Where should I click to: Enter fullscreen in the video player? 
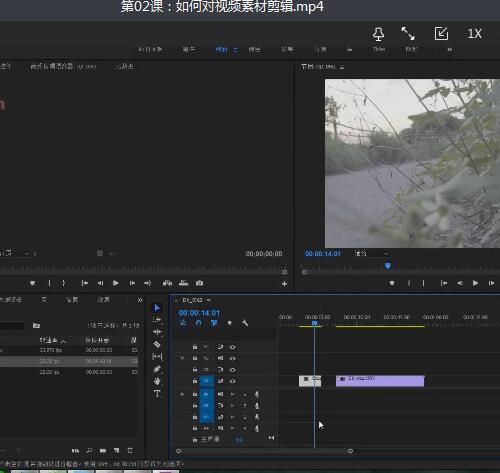coord(408,34)
